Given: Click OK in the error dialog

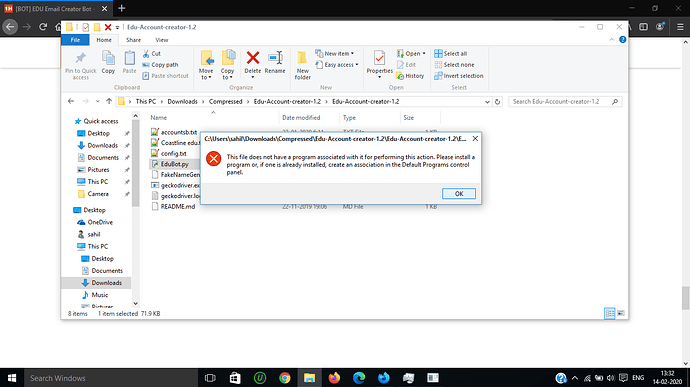Looking at the screenshot, I should click(x=459, y=194).
